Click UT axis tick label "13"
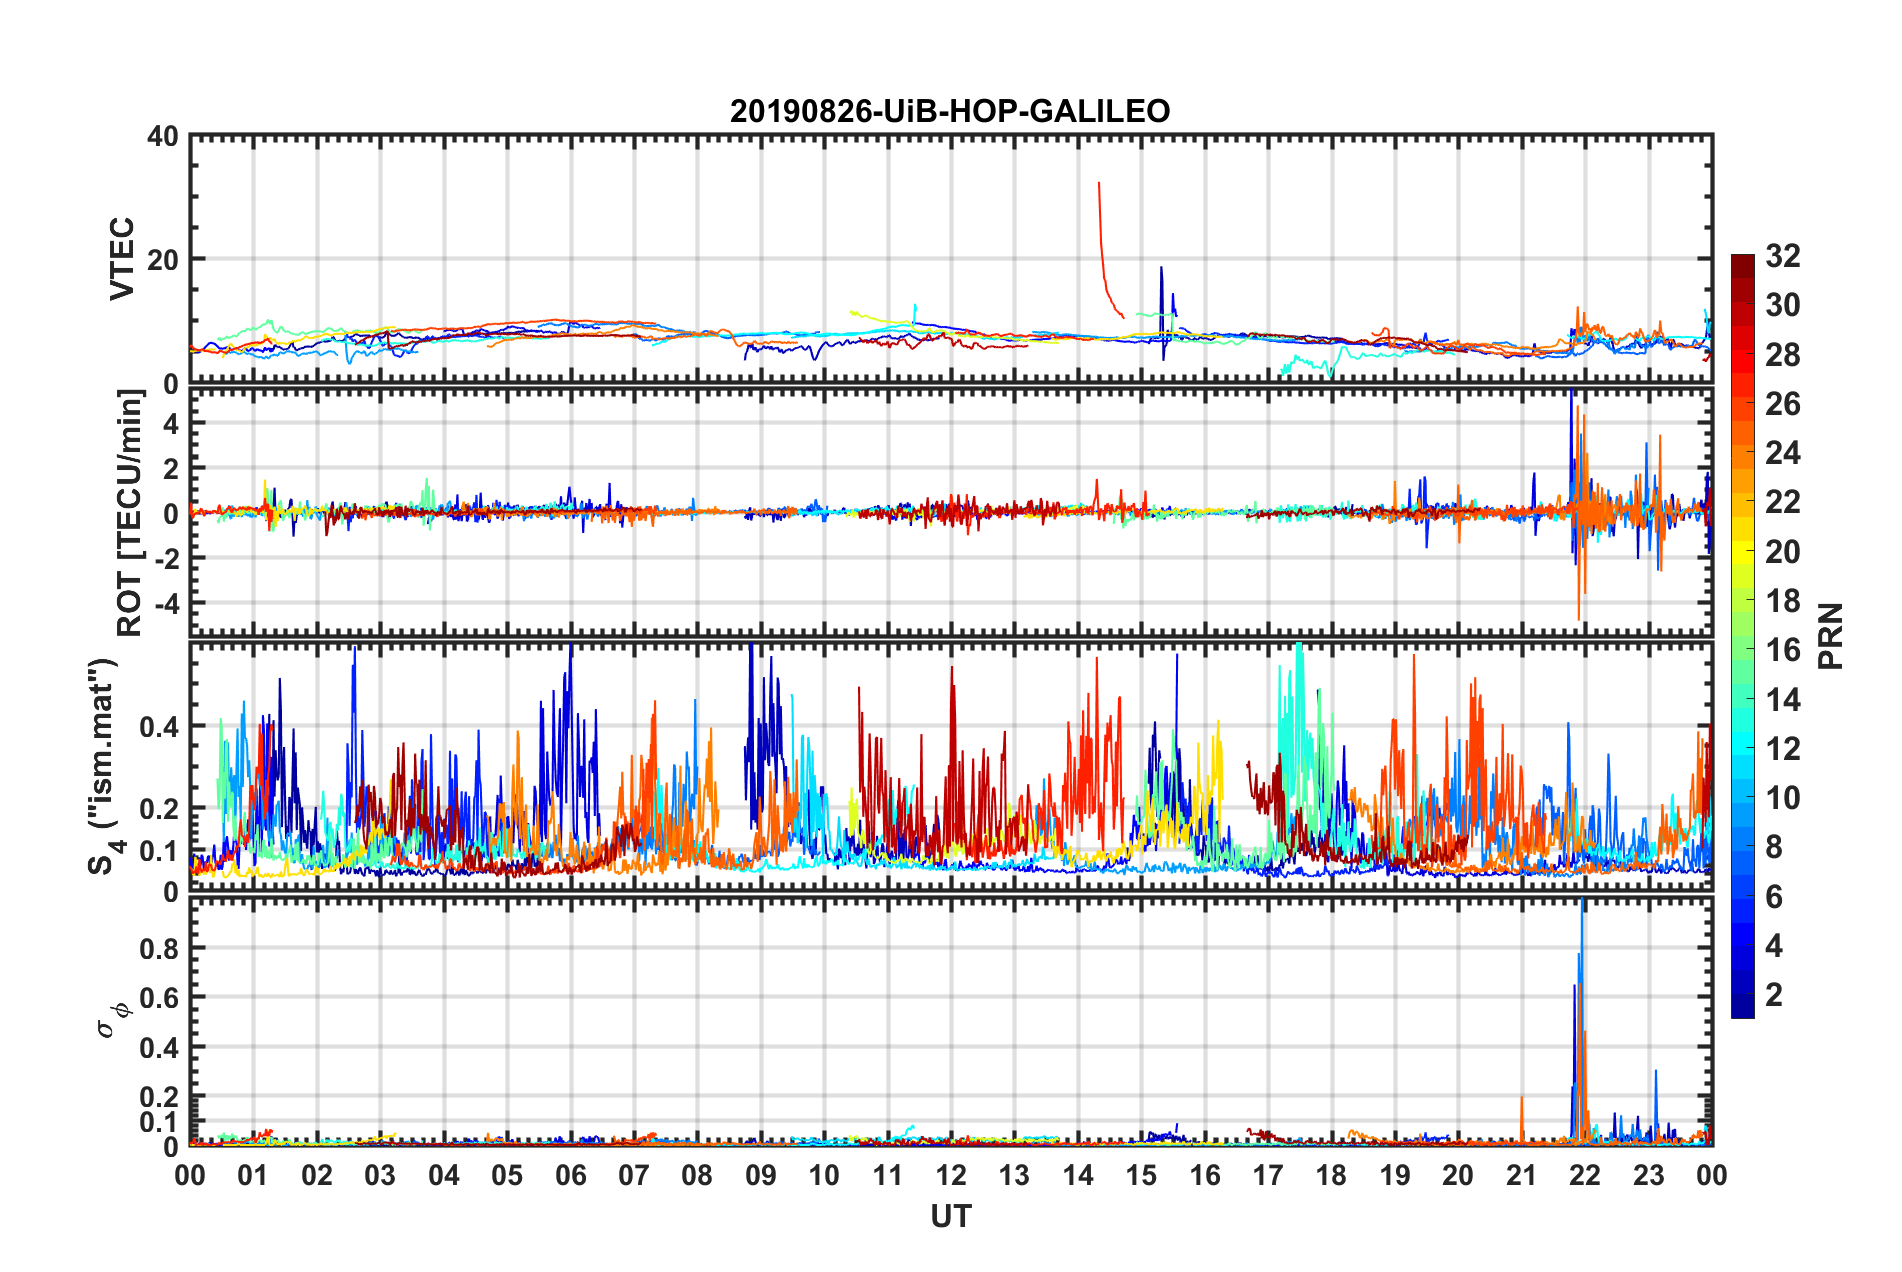The image size is (1902, 1272). [1014, 1175]
